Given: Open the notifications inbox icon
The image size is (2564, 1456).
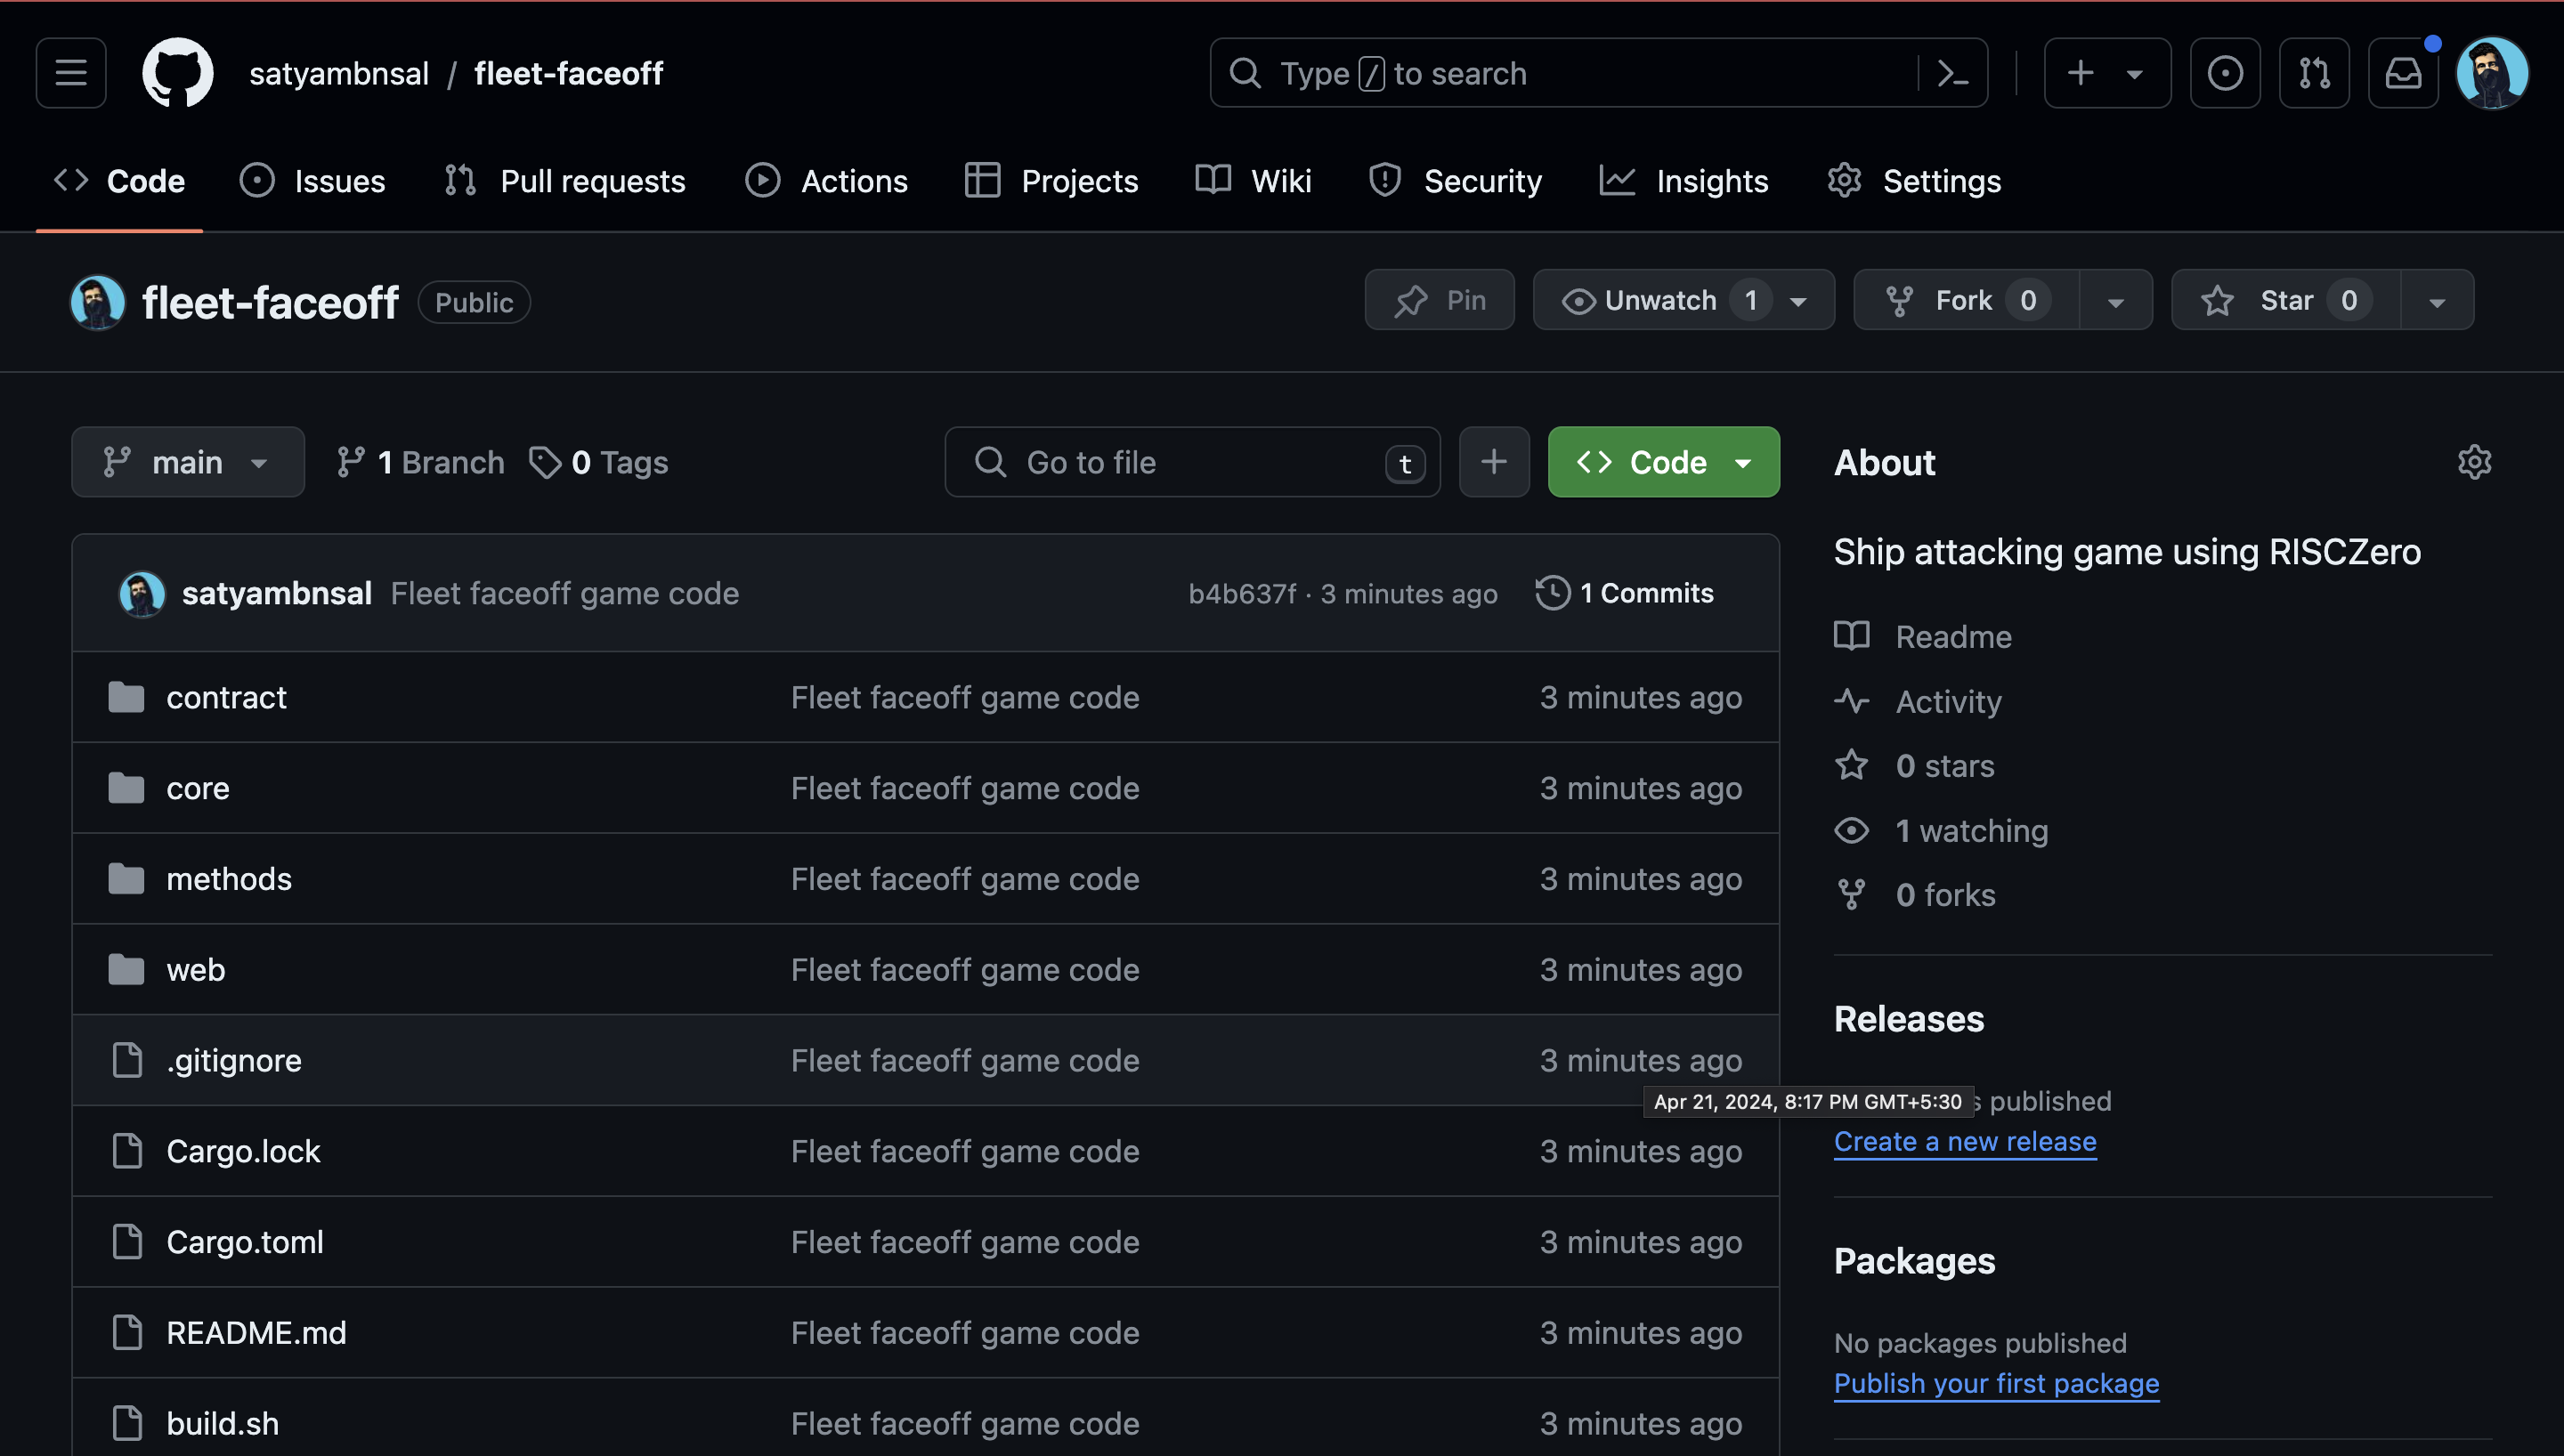Looking at the screenshot, I should coord(2403,73).
